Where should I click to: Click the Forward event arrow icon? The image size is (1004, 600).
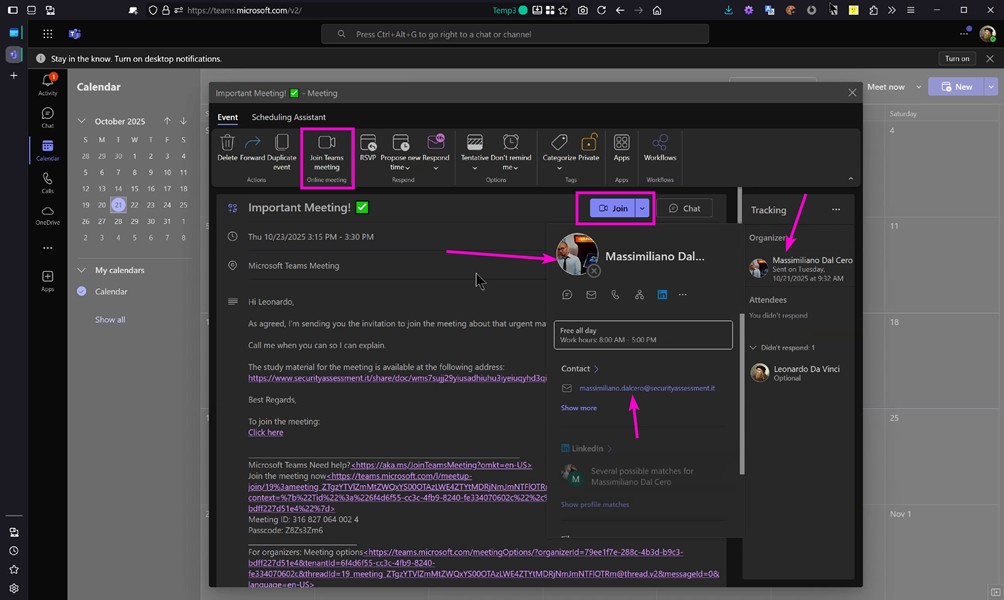253,144
